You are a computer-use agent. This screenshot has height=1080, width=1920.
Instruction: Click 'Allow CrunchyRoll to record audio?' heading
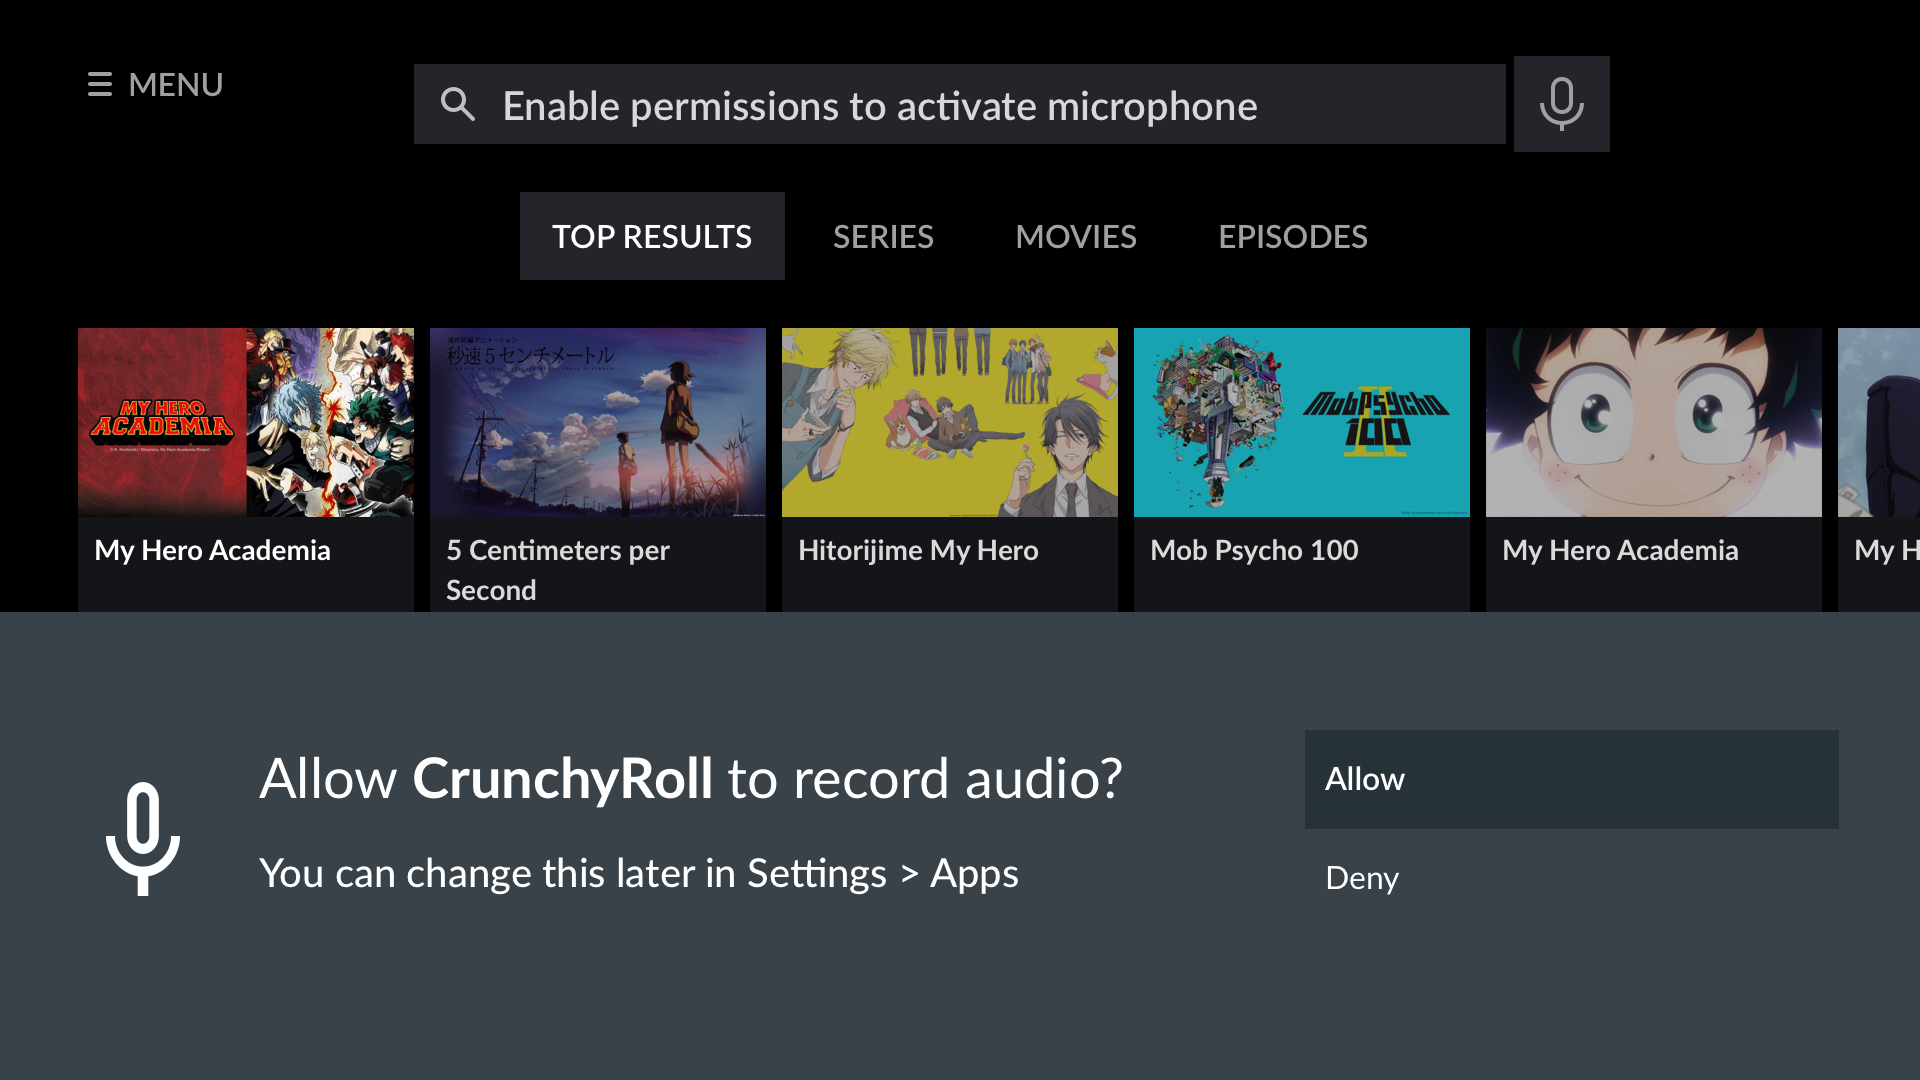click(691, 779)
